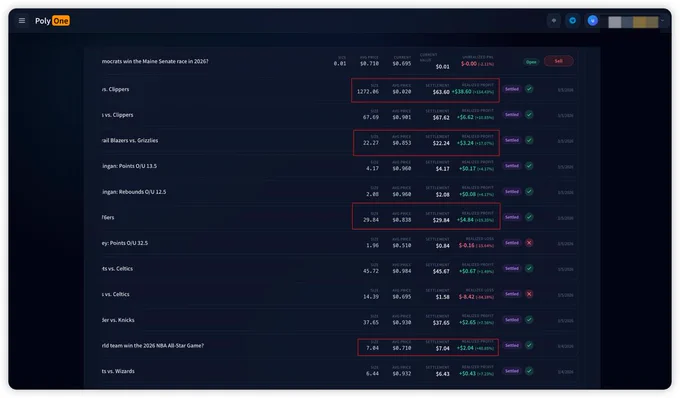Screen dimensions: 680x398
Task: Click green check on Blazers vs. Grizzlies row
Action: pos(529,140)
